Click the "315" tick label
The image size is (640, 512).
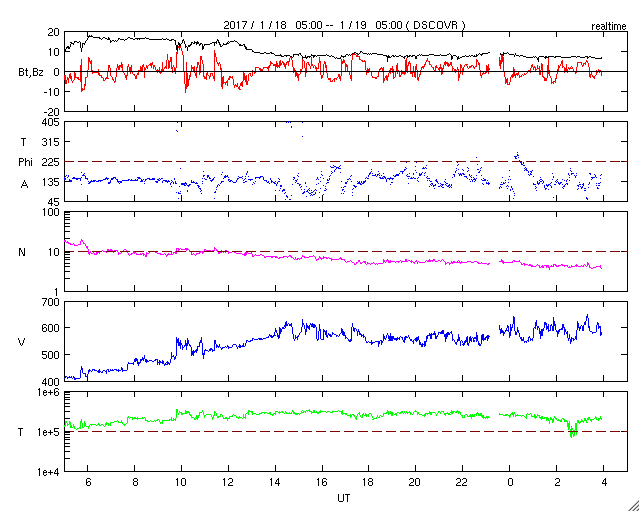53,142
